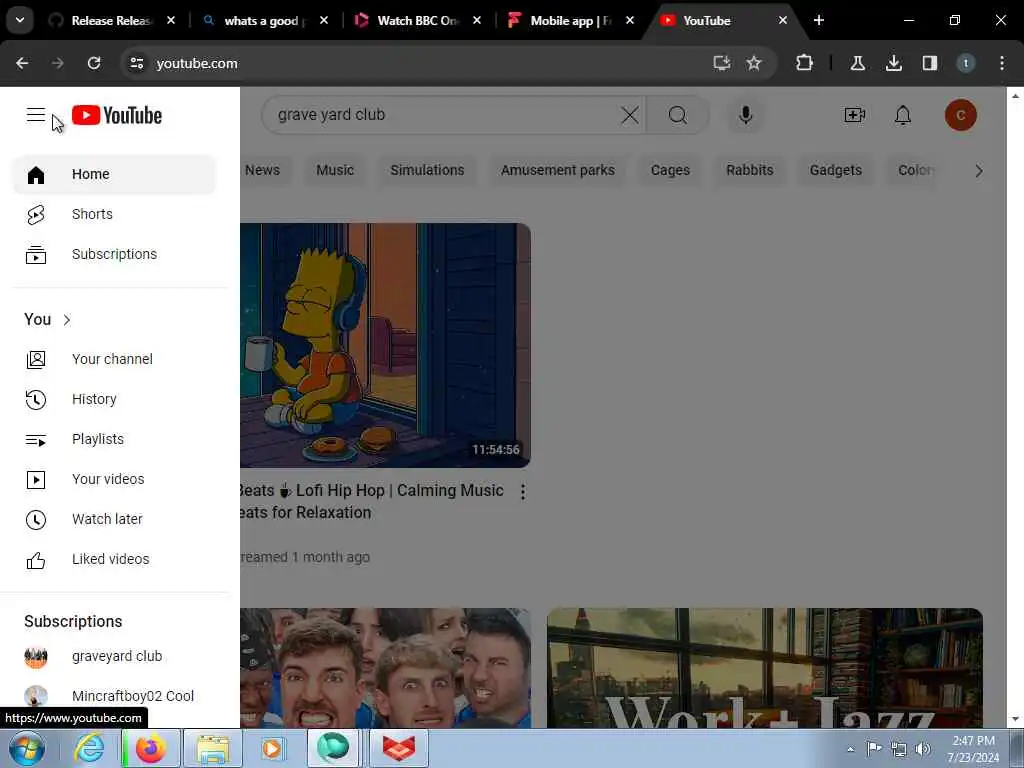This screenshot has height=768, width=1024.
Task: Open the browser extensions puzzle icon
Action: (x=805, y=63)
